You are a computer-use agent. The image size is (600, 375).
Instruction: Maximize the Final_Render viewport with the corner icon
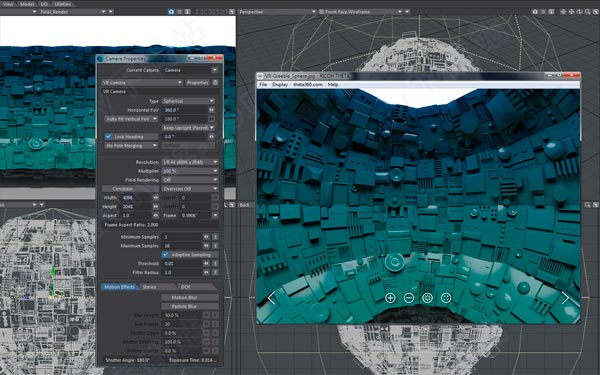click(x=232, y=12)
